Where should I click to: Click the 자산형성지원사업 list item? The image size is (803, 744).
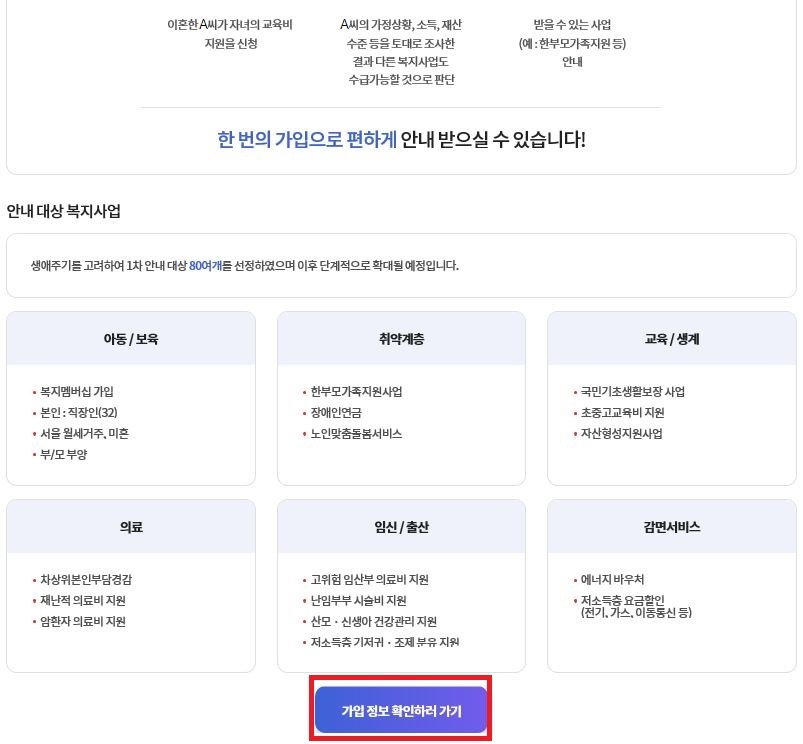621,434
